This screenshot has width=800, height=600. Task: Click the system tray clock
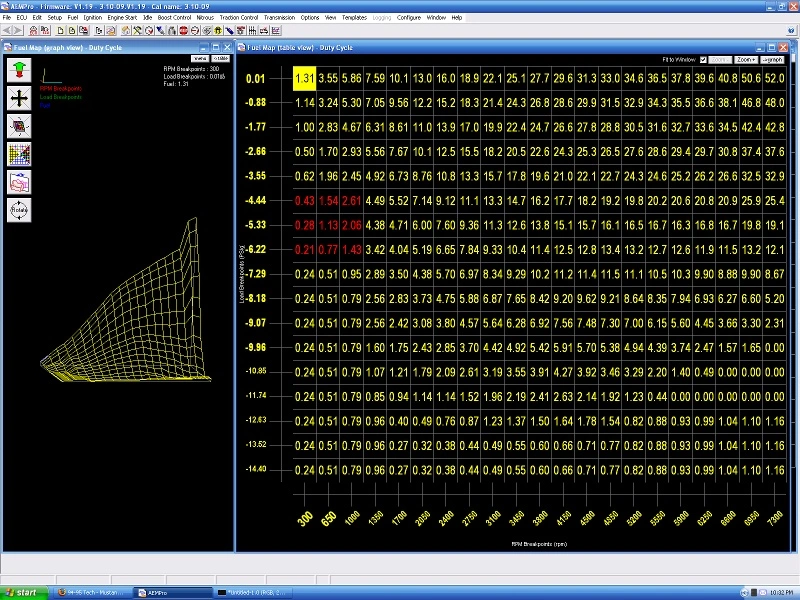coord(781,593)
